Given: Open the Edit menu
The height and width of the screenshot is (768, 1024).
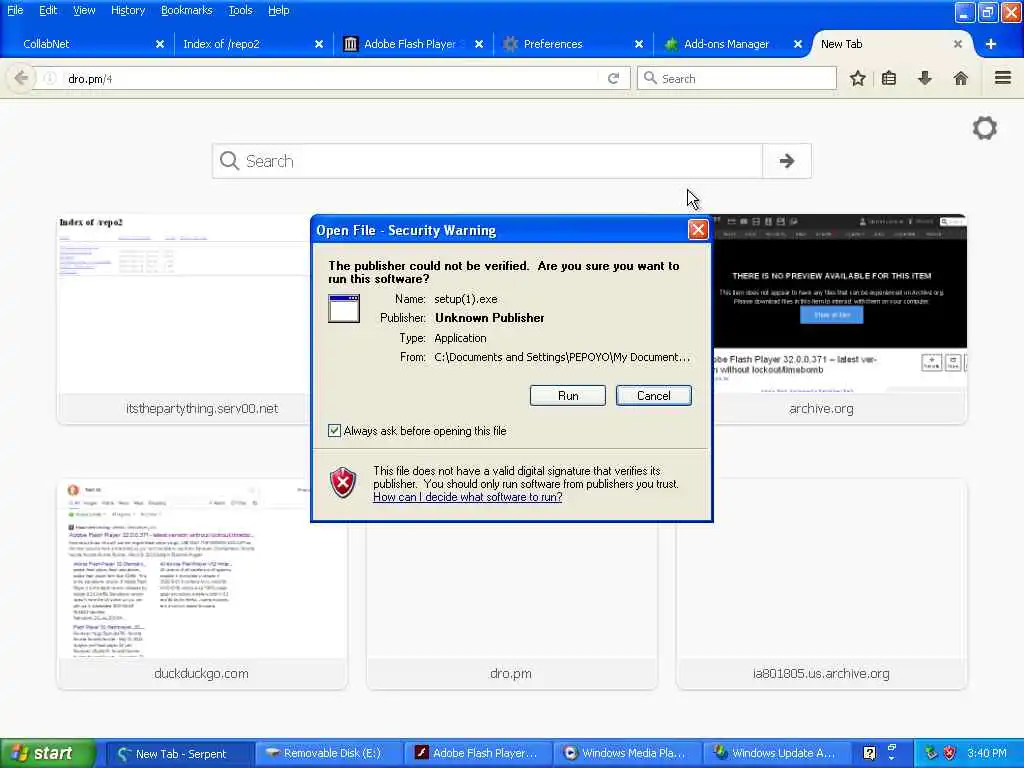Looking at the screenshot, I should click(48, 10).
